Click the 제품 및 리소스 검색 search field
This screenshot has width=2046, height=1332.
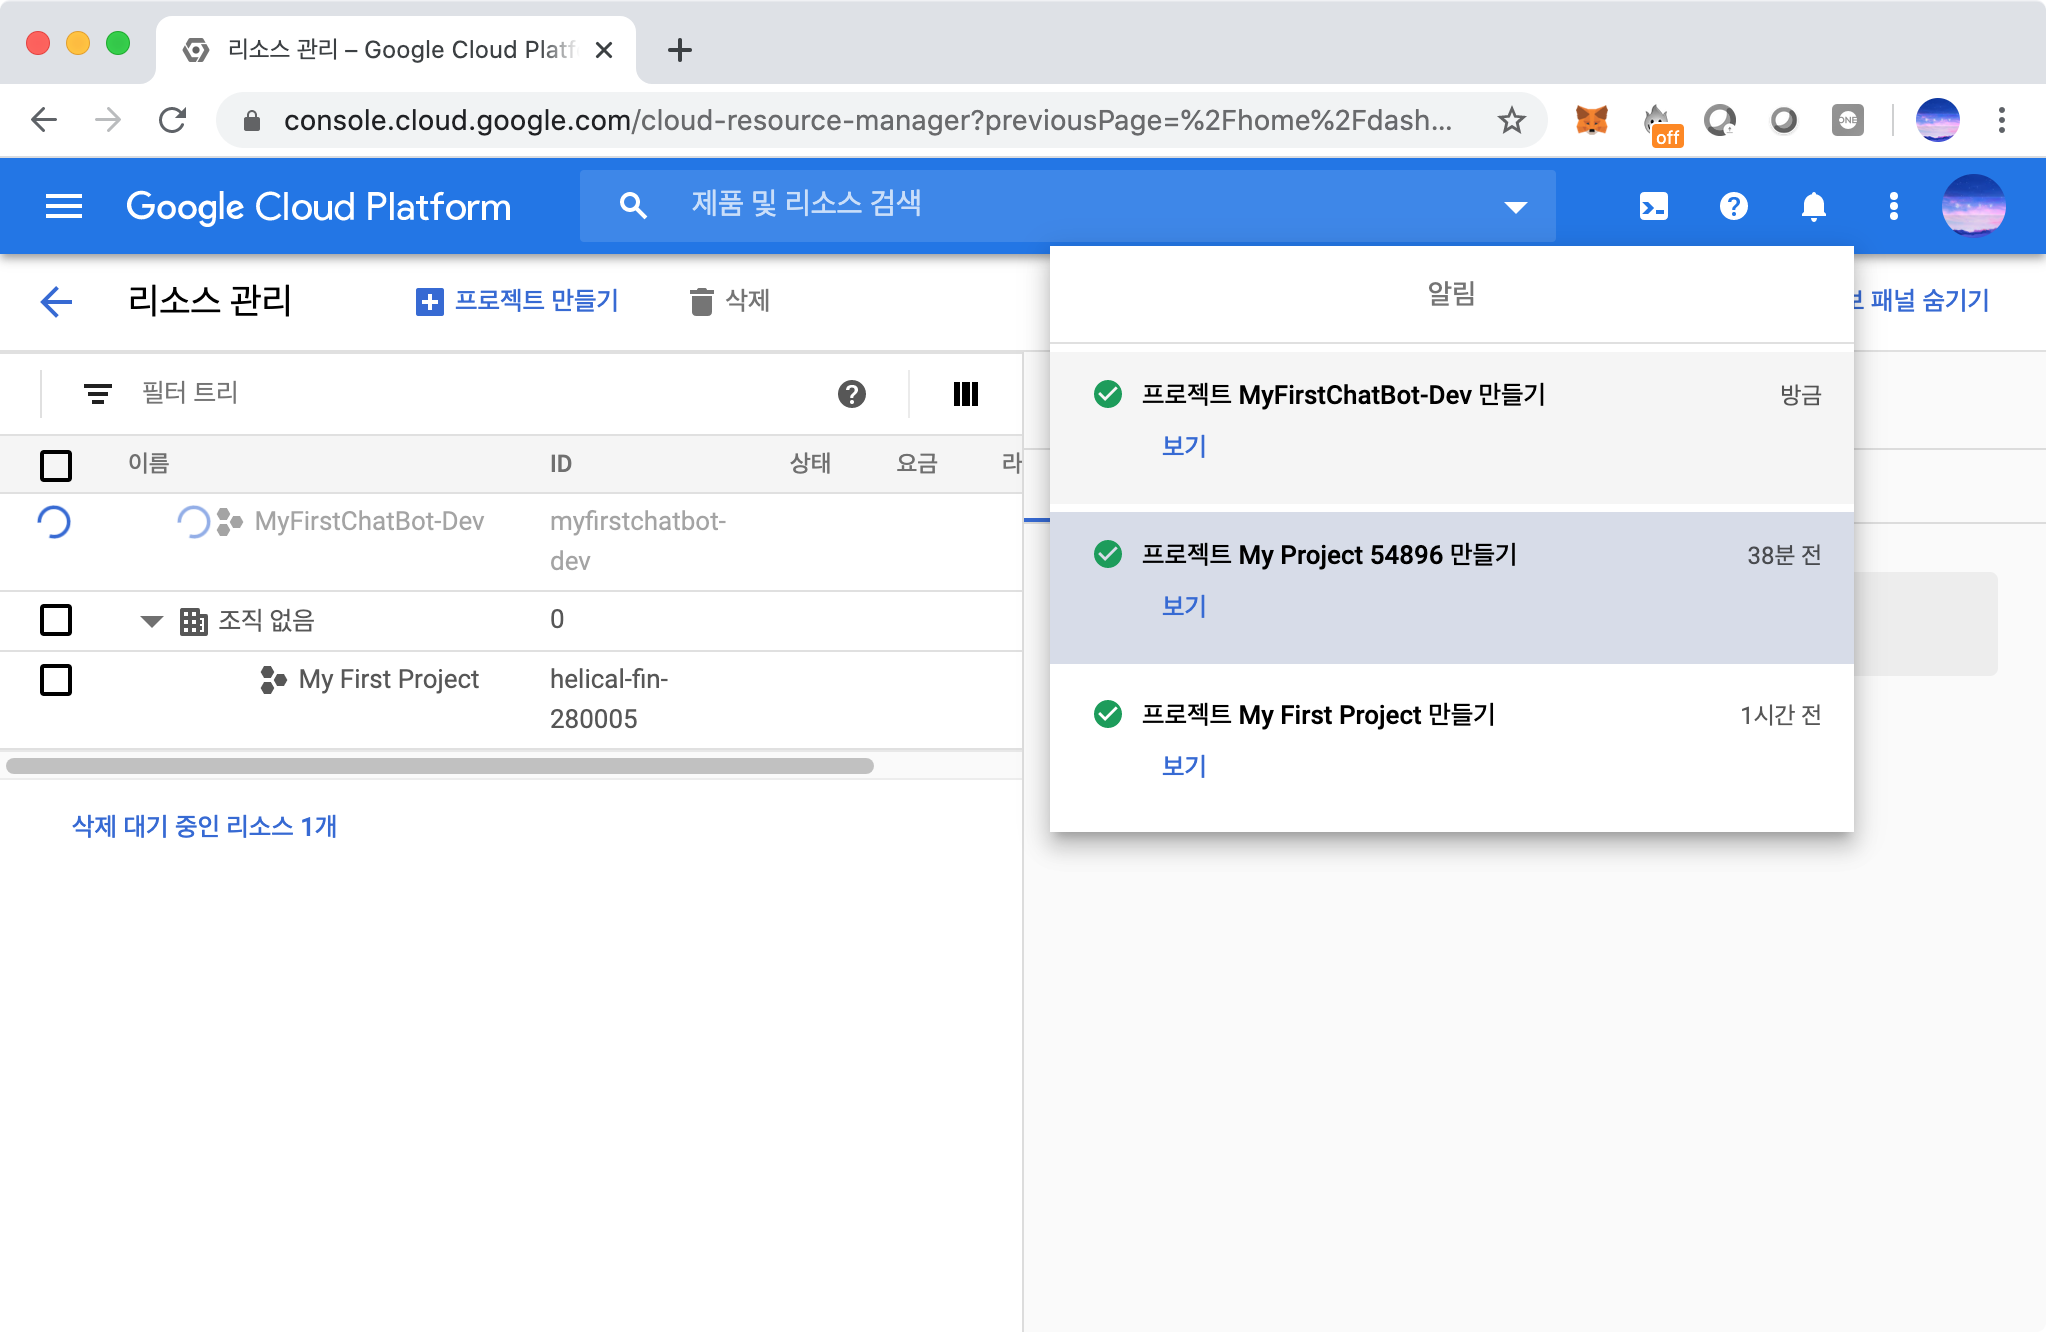tap(1050, 205)
